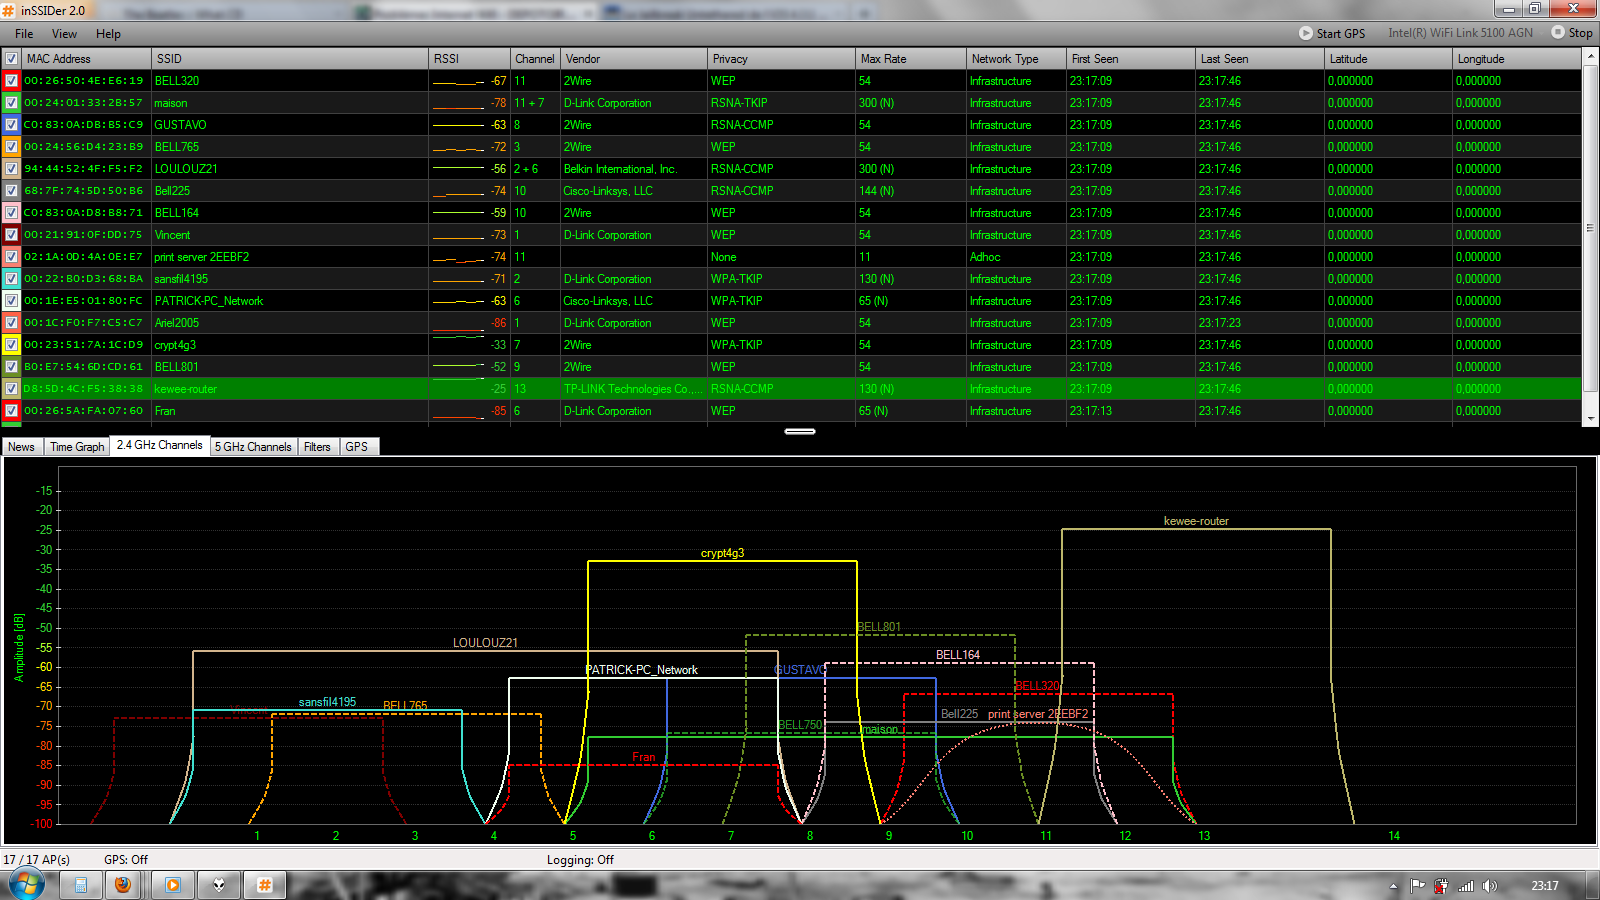The image size is (1600, 900).
Task: Open Firefox from the taskbar
Action: click(123, 885)
